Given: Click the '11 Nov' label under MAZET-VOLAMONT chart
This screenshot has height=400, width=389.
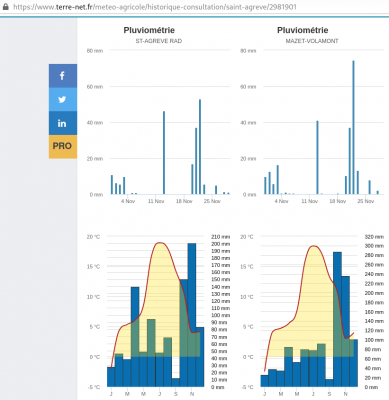Looking at the screenshot, I should [x=309, y=201].
